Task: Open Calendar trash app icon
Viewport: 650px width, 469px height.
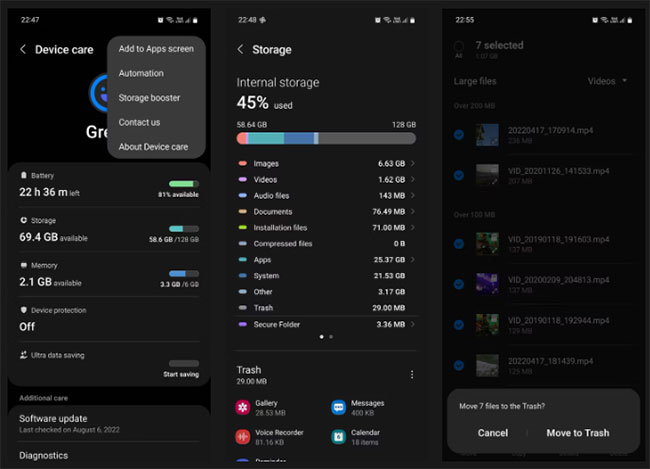Action: (x=339, y=437)
